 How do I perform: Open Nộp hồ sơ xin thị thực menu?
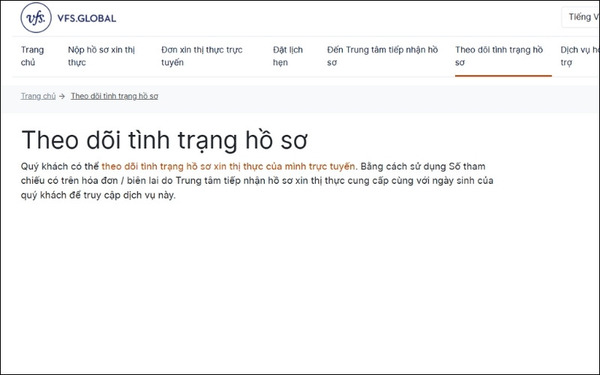(101, 56)
